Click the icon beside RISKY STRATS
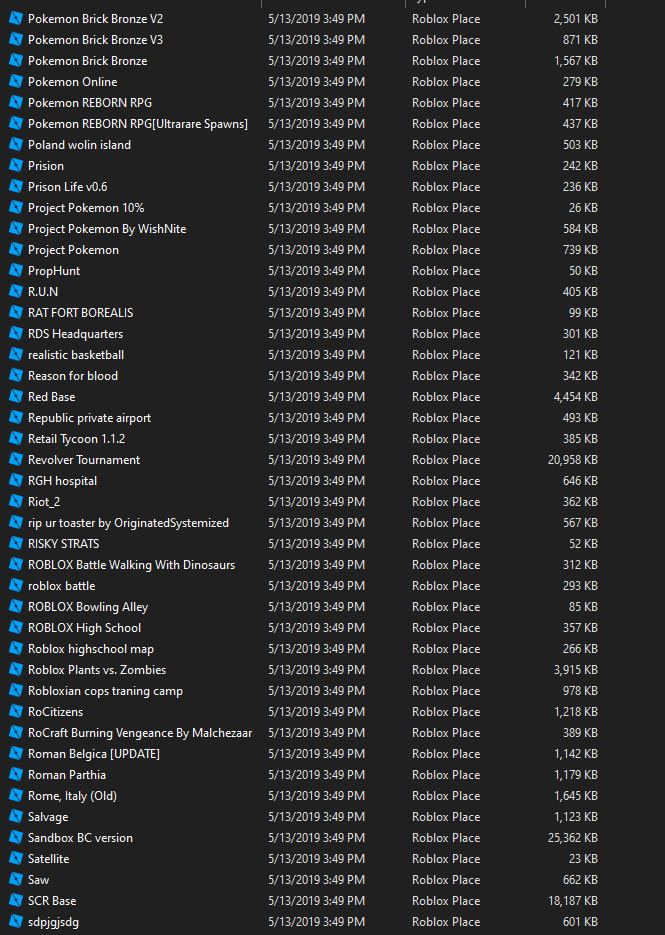The width and height of the screenshot is (665, 935). pos(16,544)
